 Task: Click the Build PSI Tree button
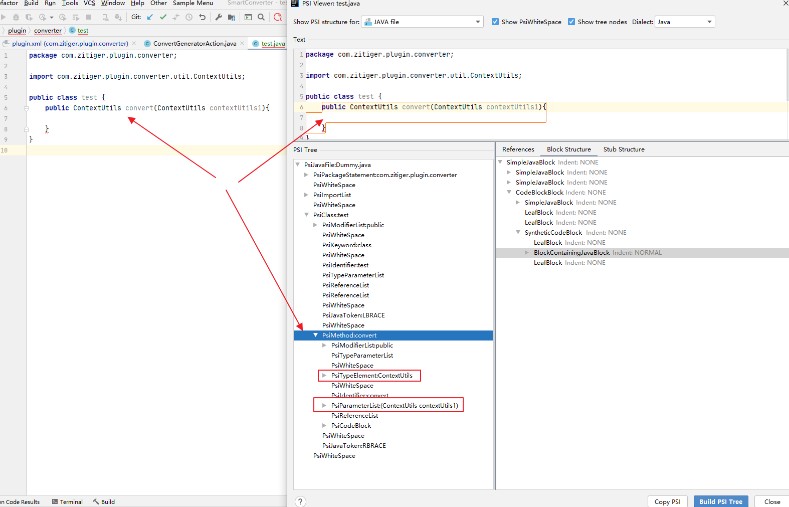(x=721, y=501)
